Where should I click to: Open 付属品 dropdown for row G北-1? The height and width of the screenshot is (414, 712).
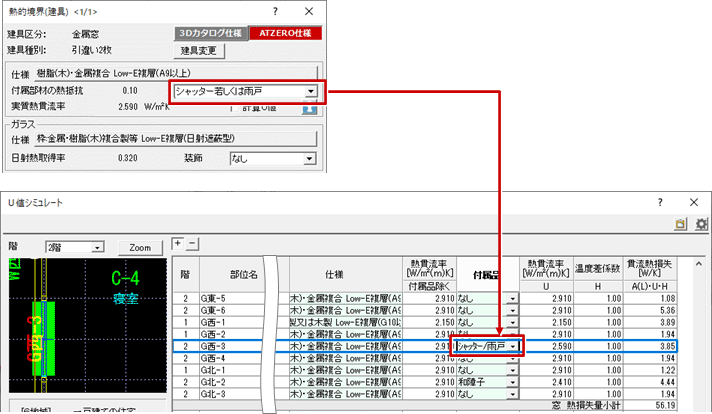point(513,370)
